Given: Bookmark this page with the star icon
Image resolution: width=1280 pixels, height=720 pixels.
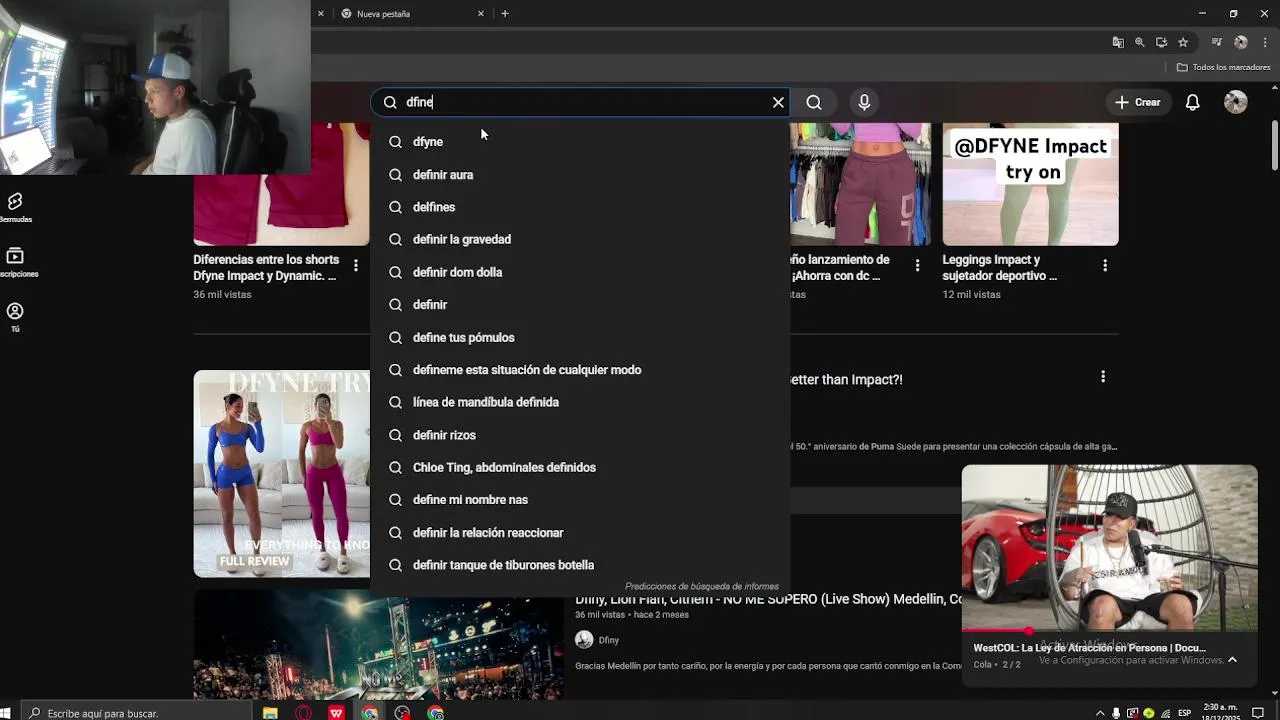Looking at the screenshot, I should pos(1183,42).
